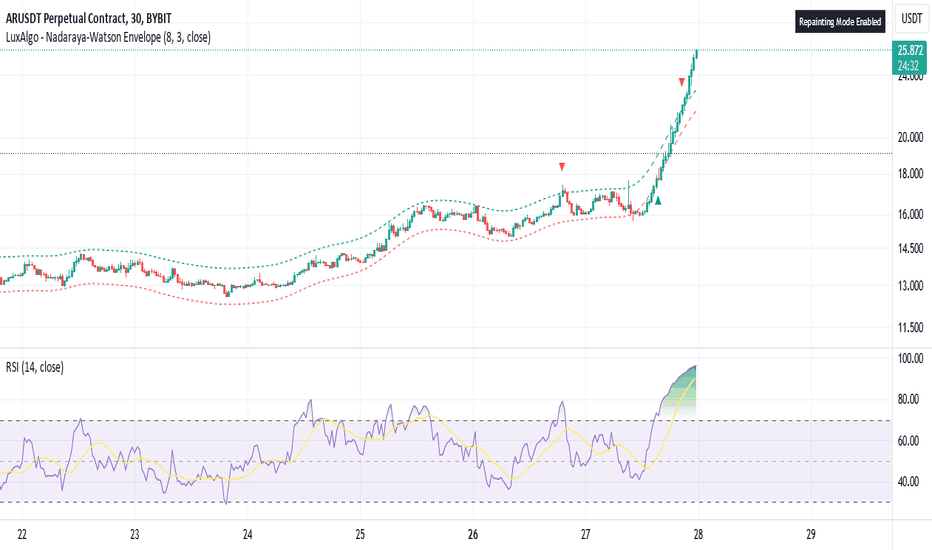Click date 27 on the time axis
Screen dimensions: 932x550
click(585, 535)
